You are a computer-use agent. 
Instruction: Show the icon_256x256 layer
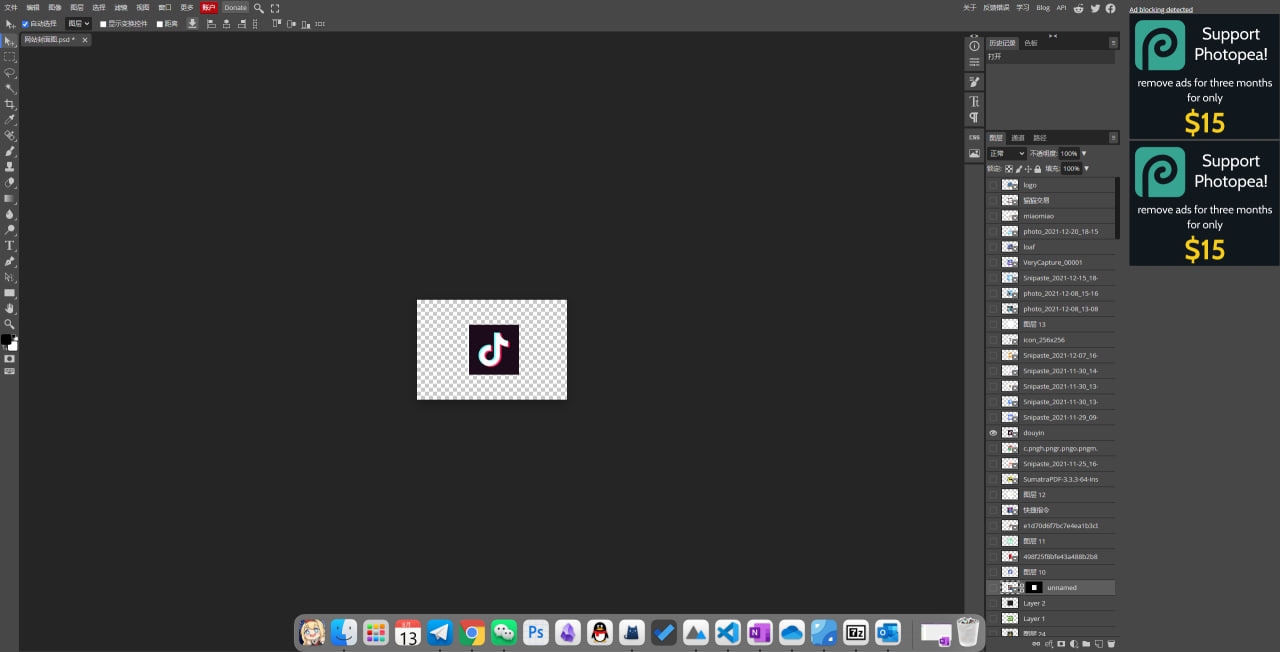pos(993,340)
